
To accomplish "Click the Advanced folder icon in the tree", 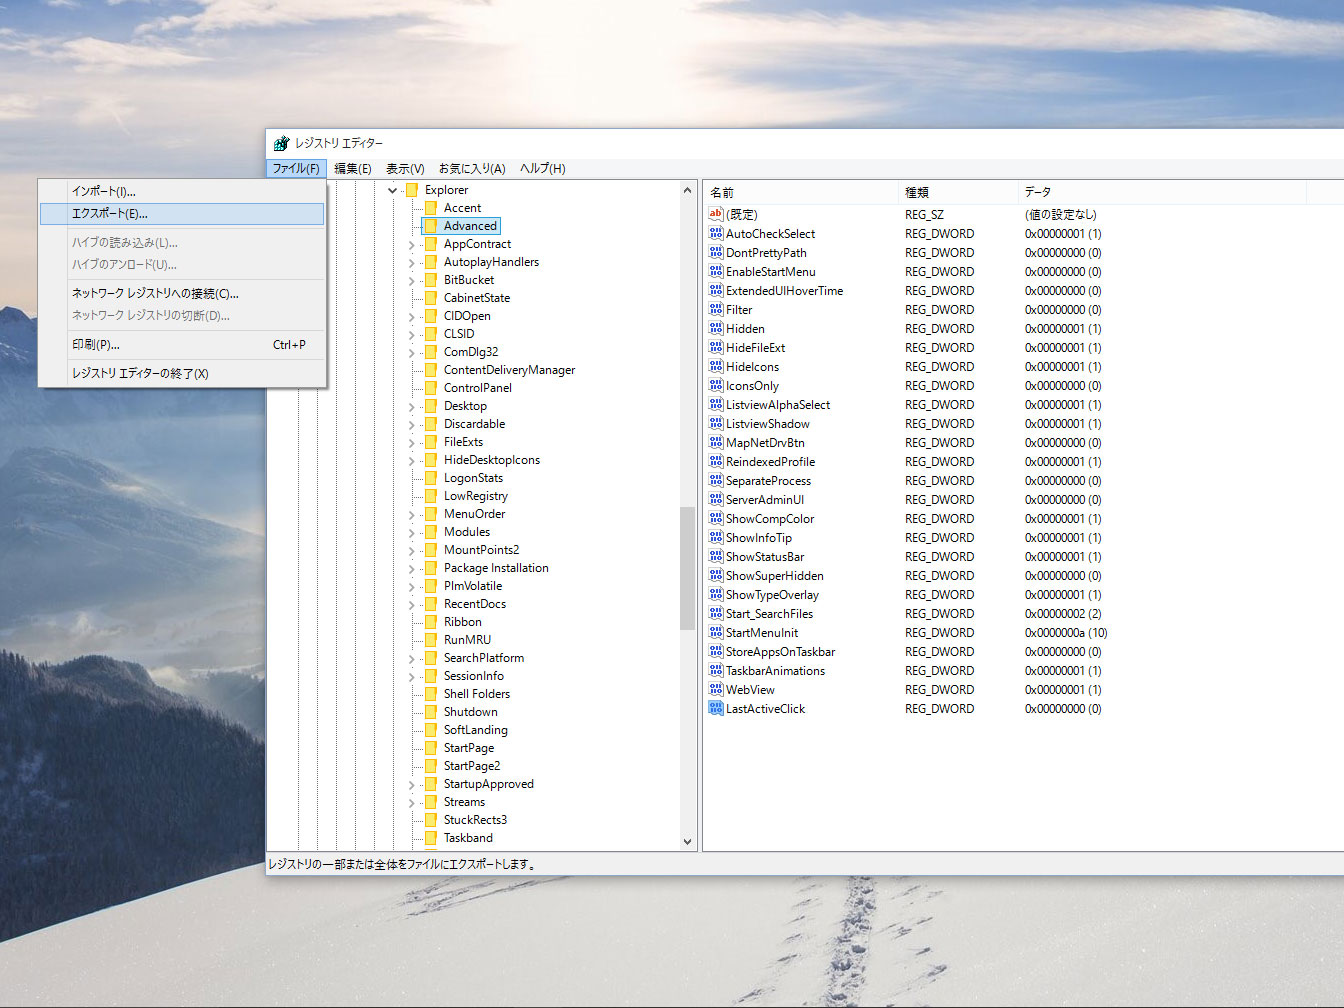I will click(429, 225).
